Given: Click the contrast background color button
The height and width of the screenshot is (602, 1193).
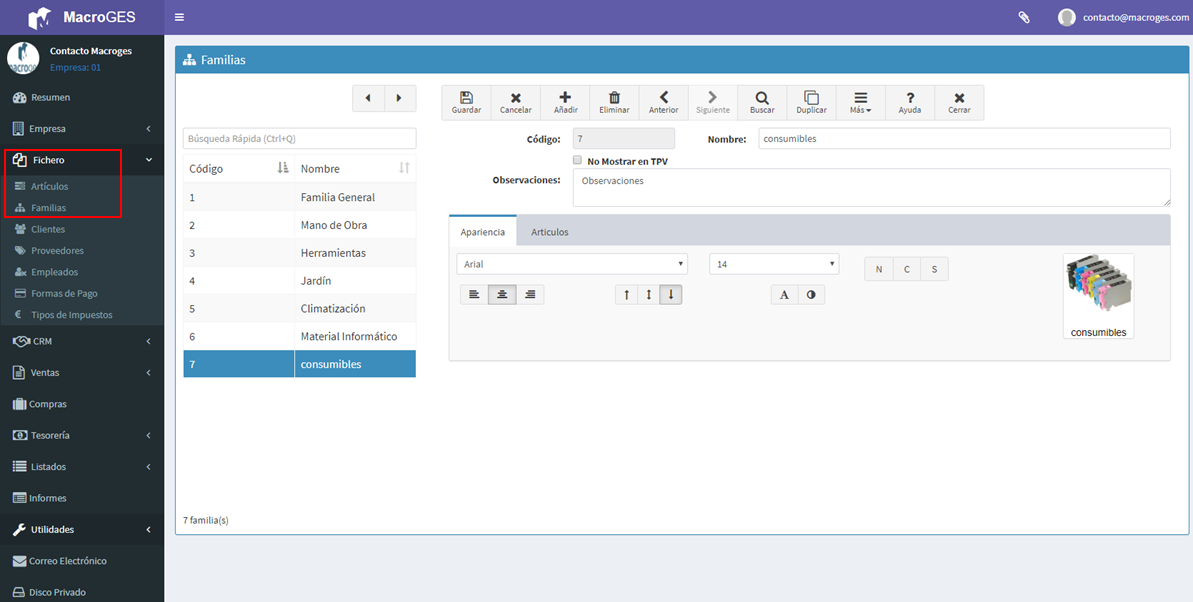Looking at the screenshot, I should pyautogui.click(x=811, y=295).
